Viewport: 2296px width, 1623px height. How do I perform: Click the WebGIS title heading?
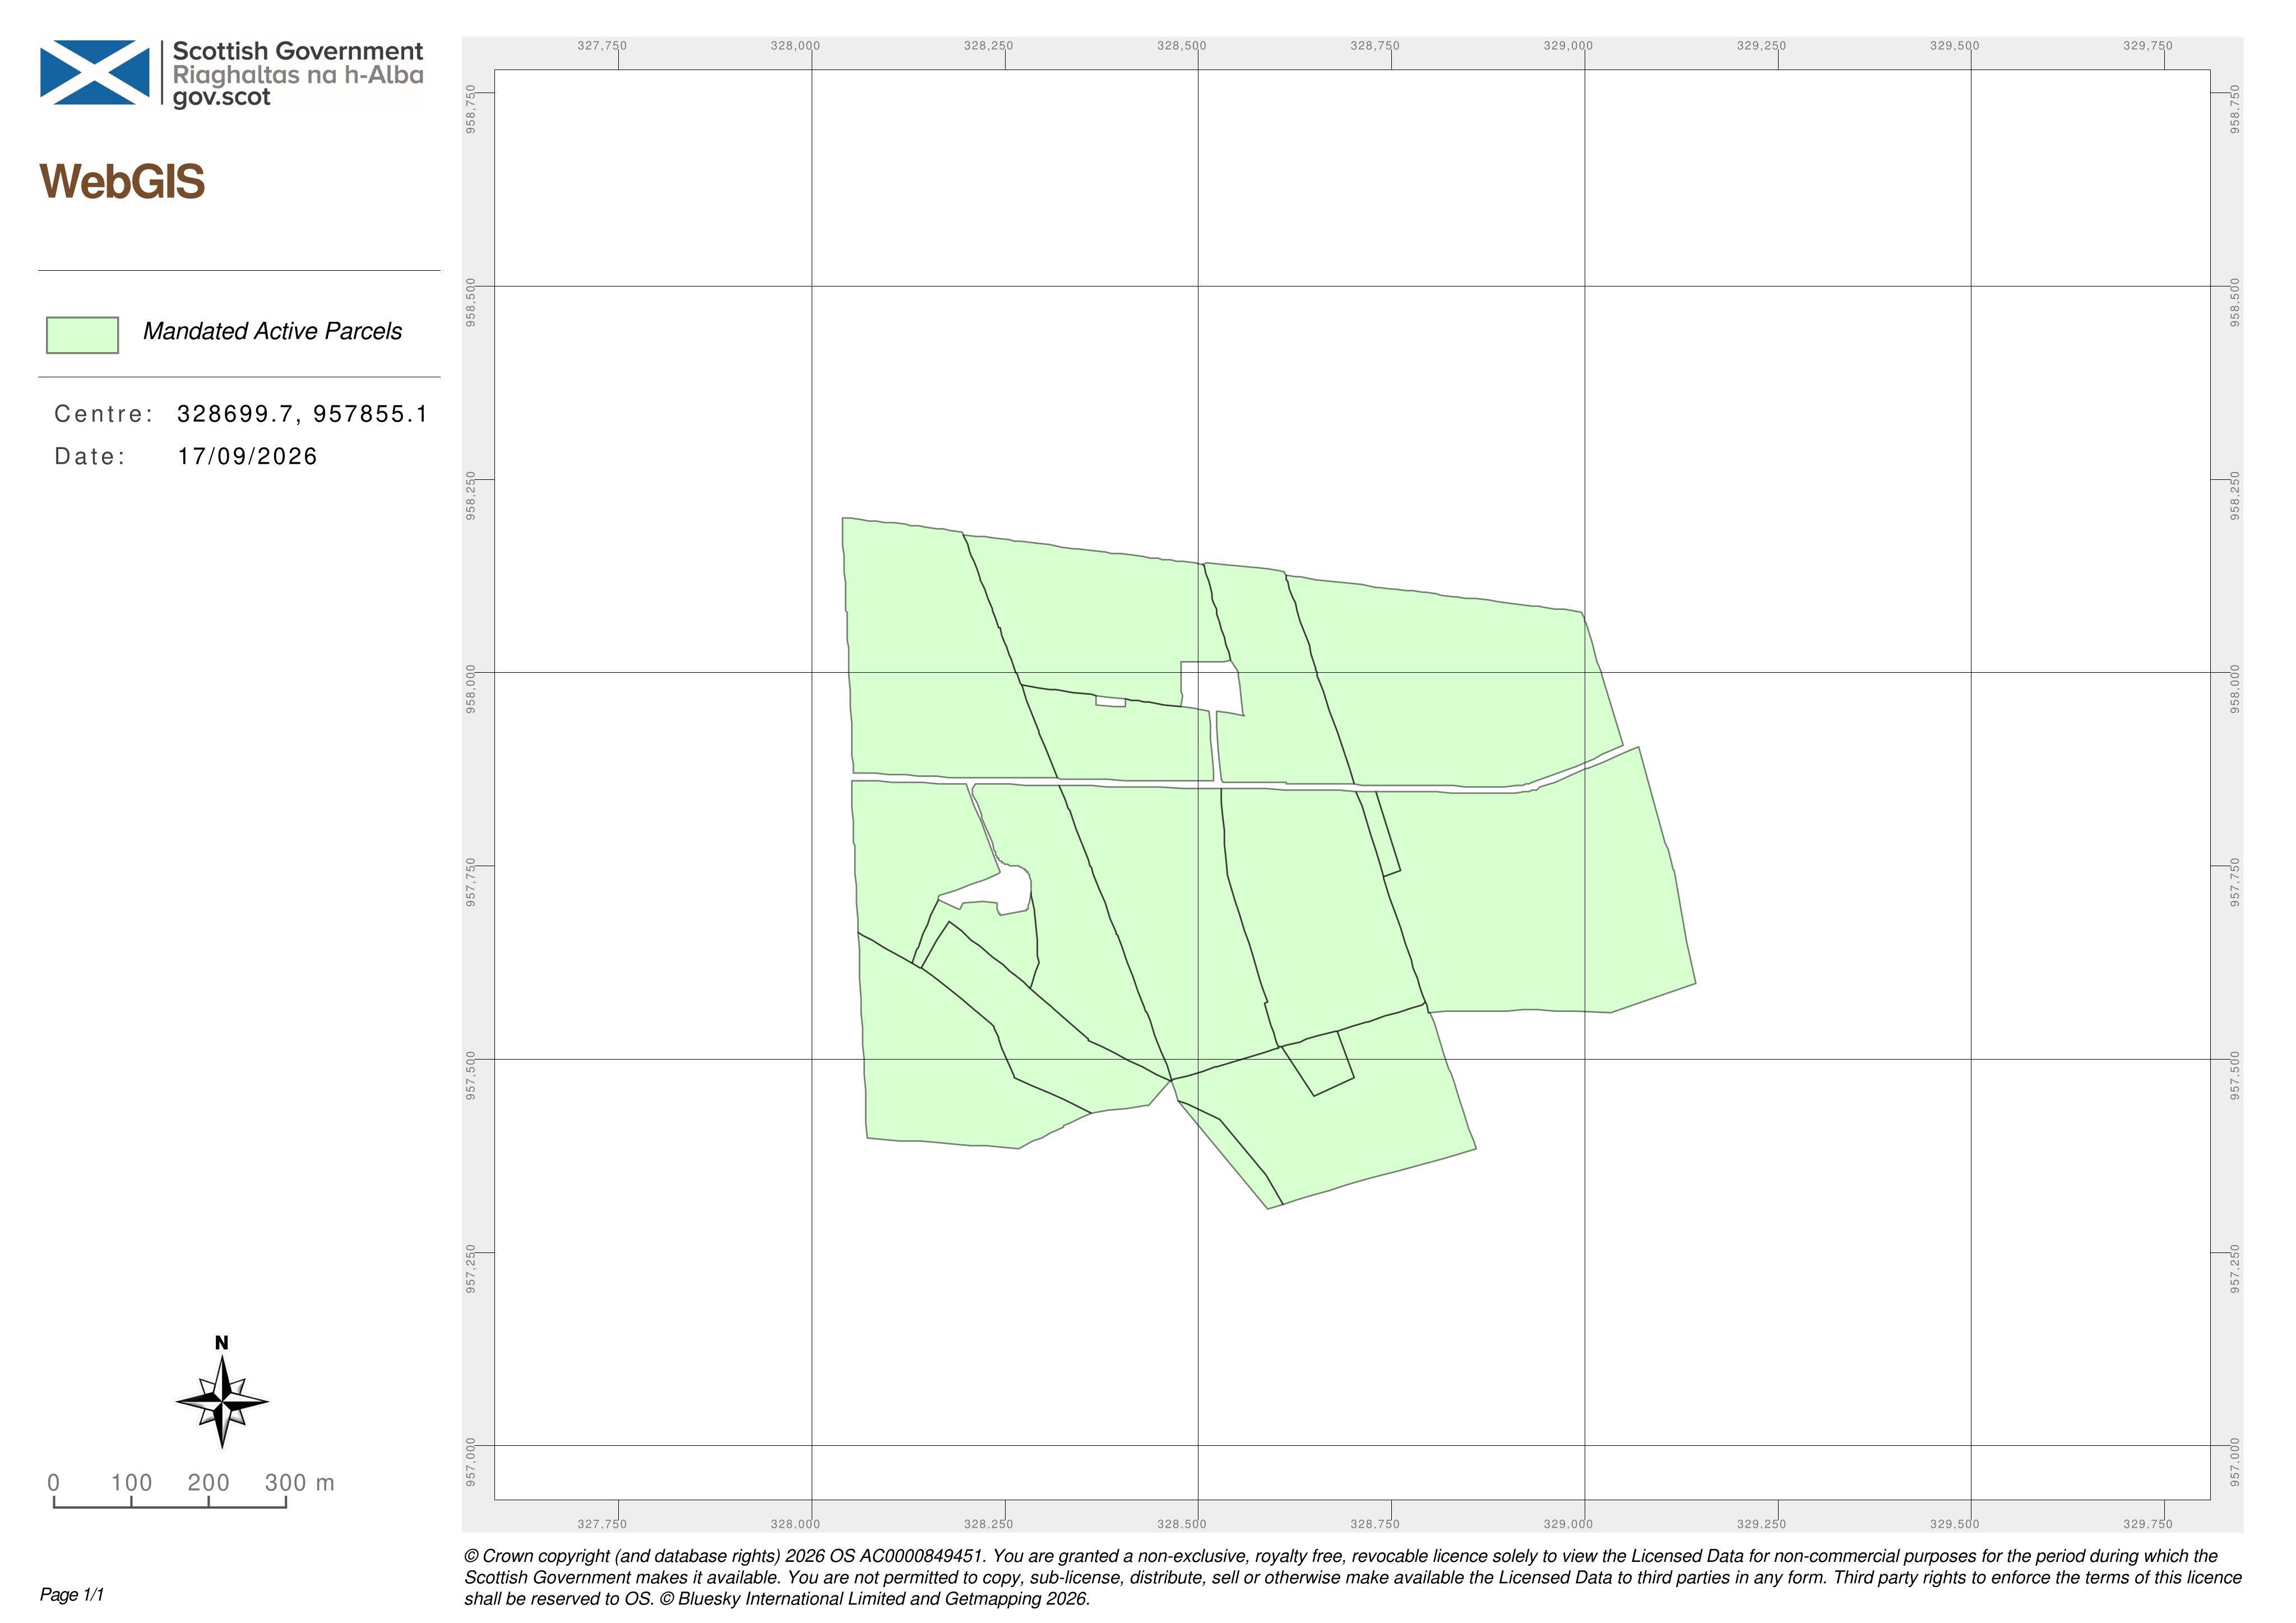coord(122,182)
